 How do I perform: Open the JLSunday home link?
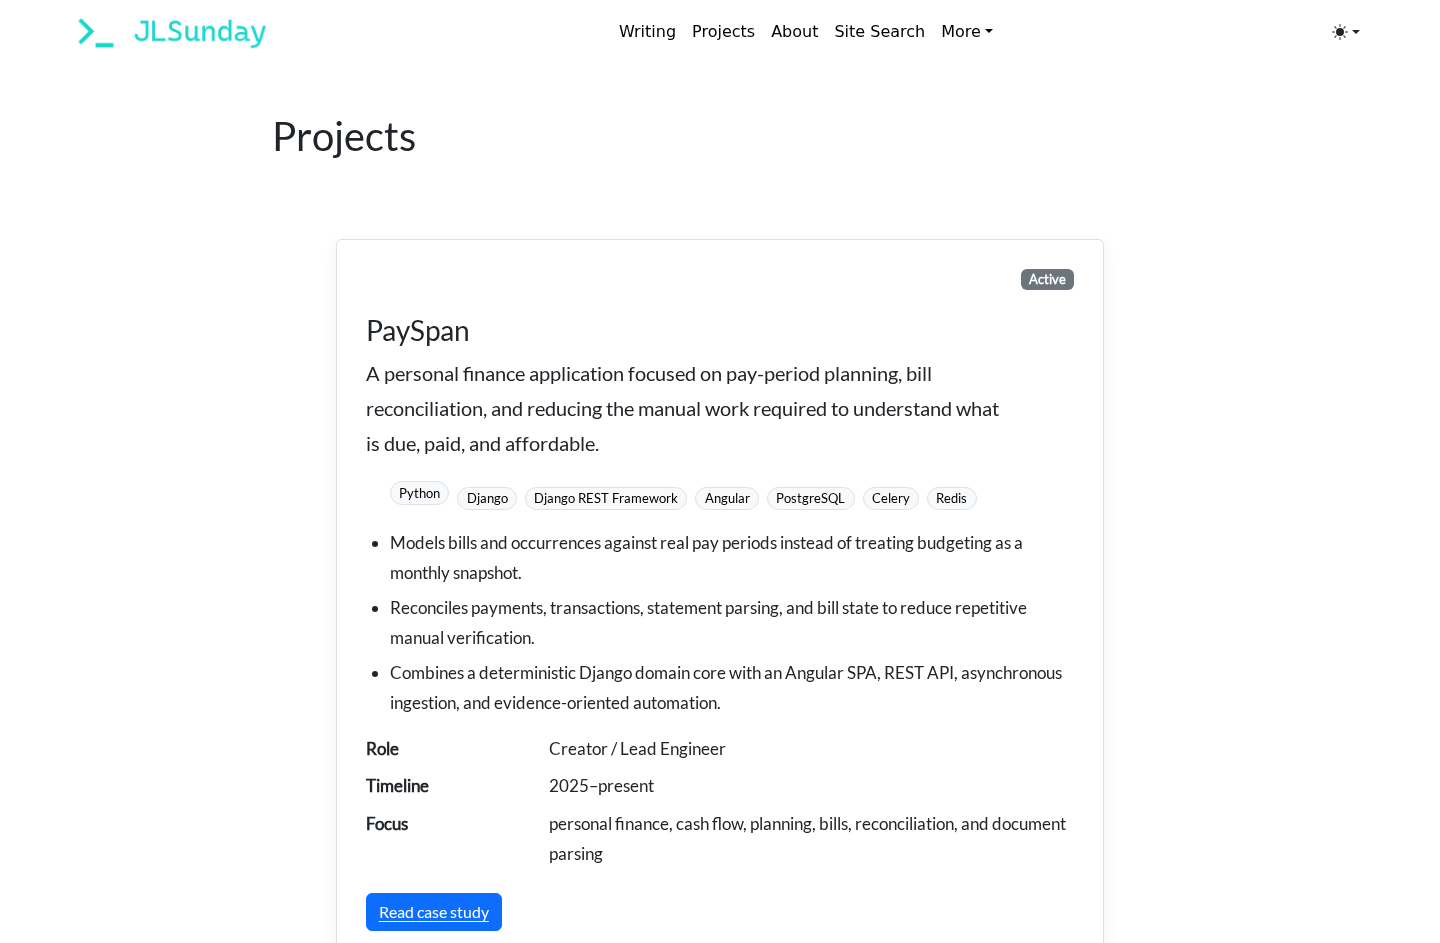pos(200,32)
